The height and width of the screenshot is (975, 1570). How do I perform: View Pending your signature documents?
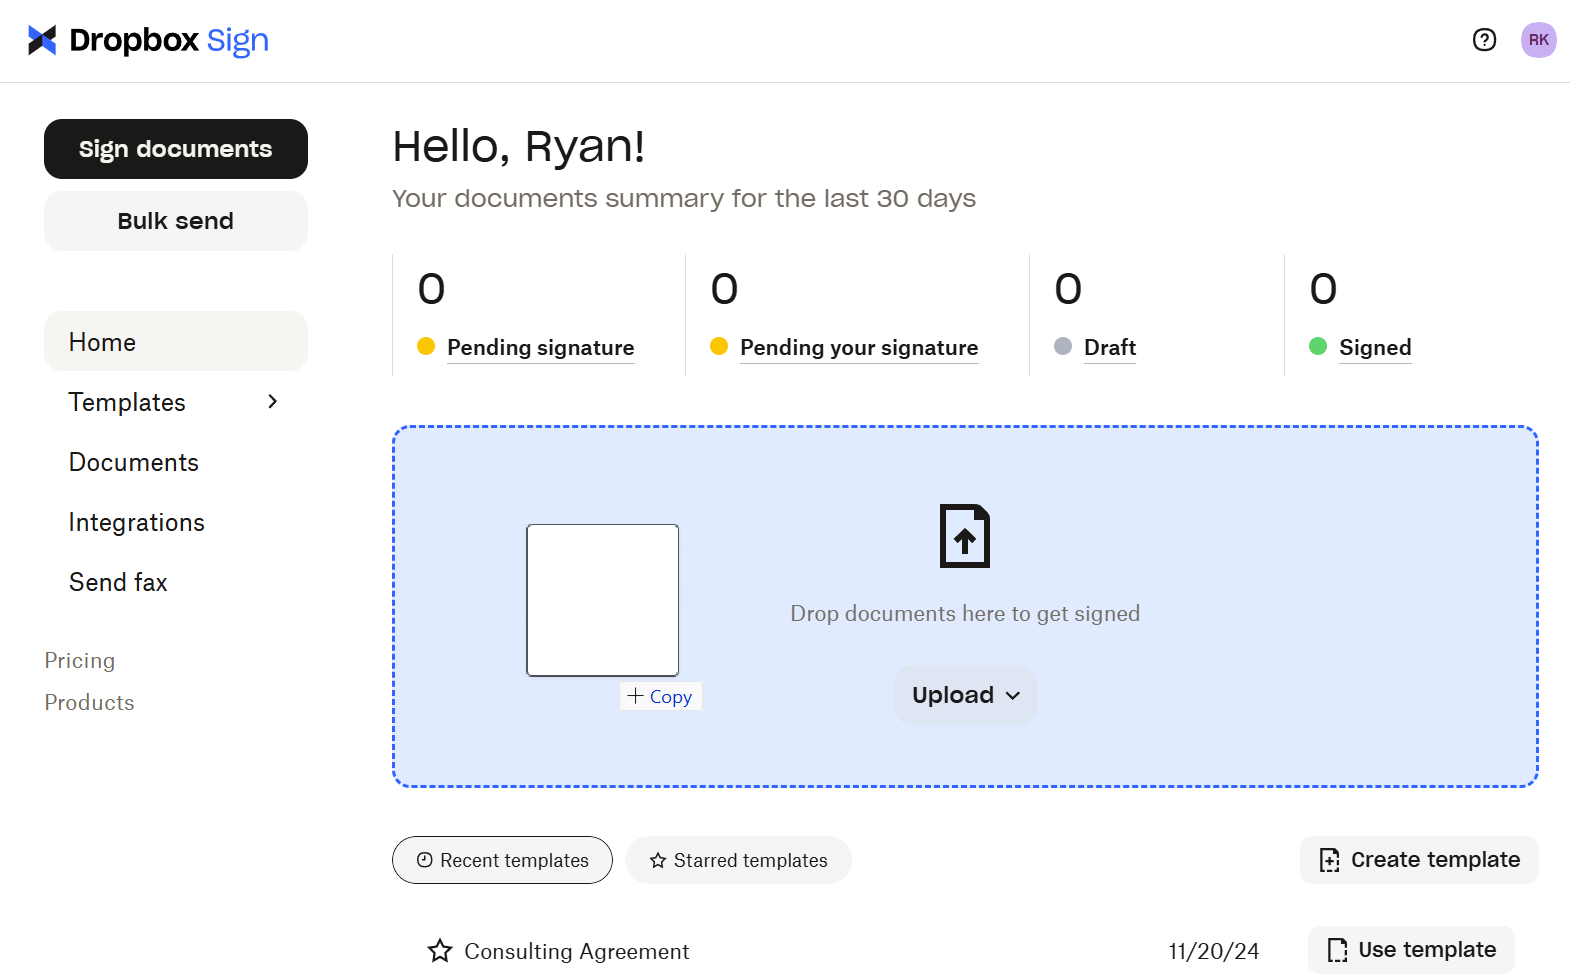pyautogui.click(x=859, y=347)
